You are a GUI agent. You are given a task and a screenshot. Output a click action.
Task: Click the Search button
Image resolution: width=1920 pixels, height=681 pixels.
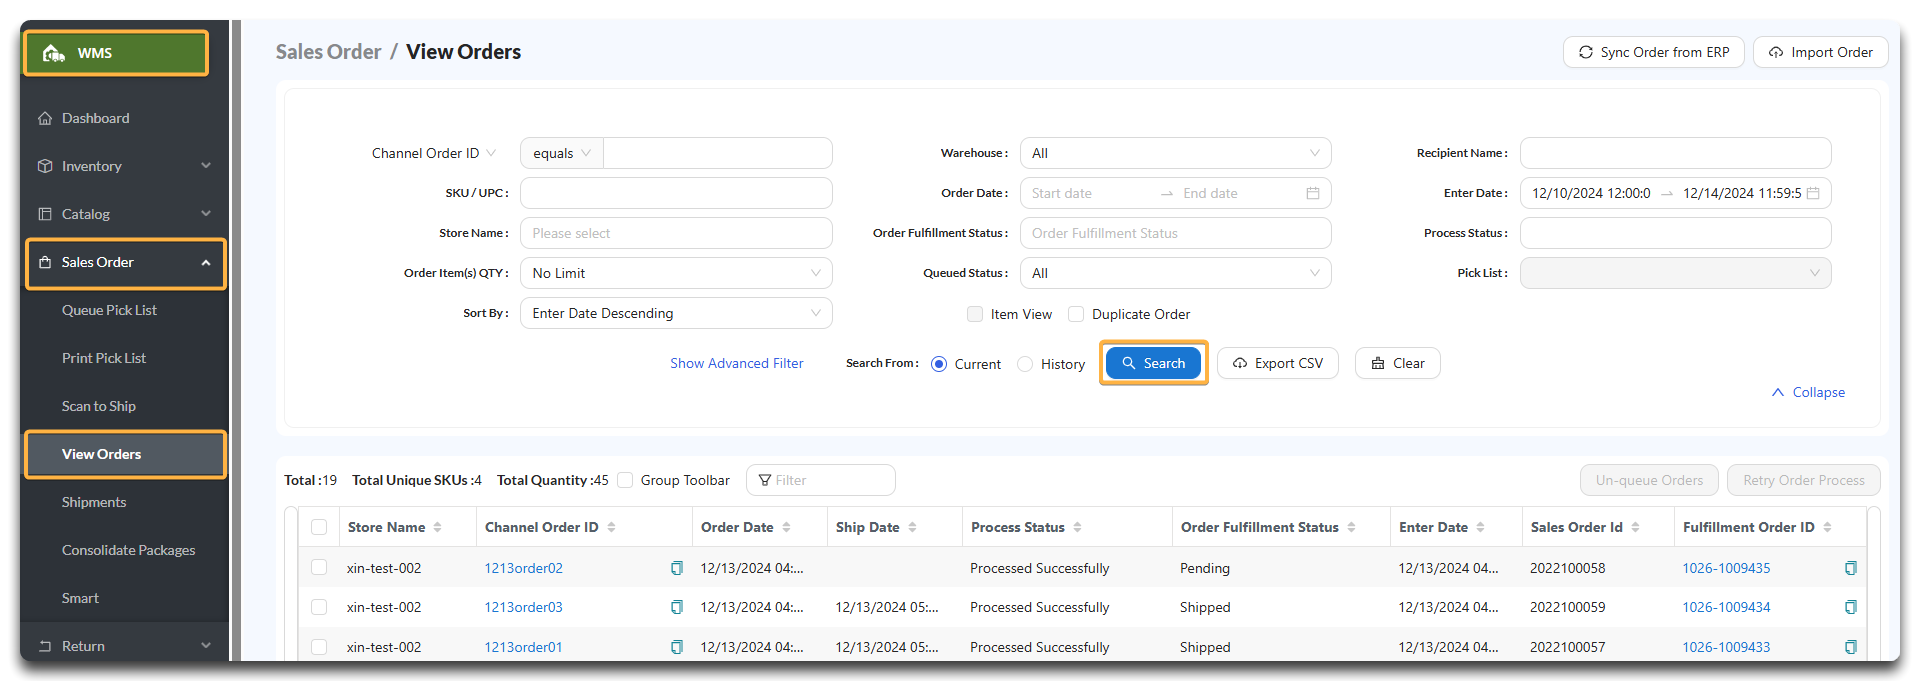pyautogui.click(x=1153, y=363)
